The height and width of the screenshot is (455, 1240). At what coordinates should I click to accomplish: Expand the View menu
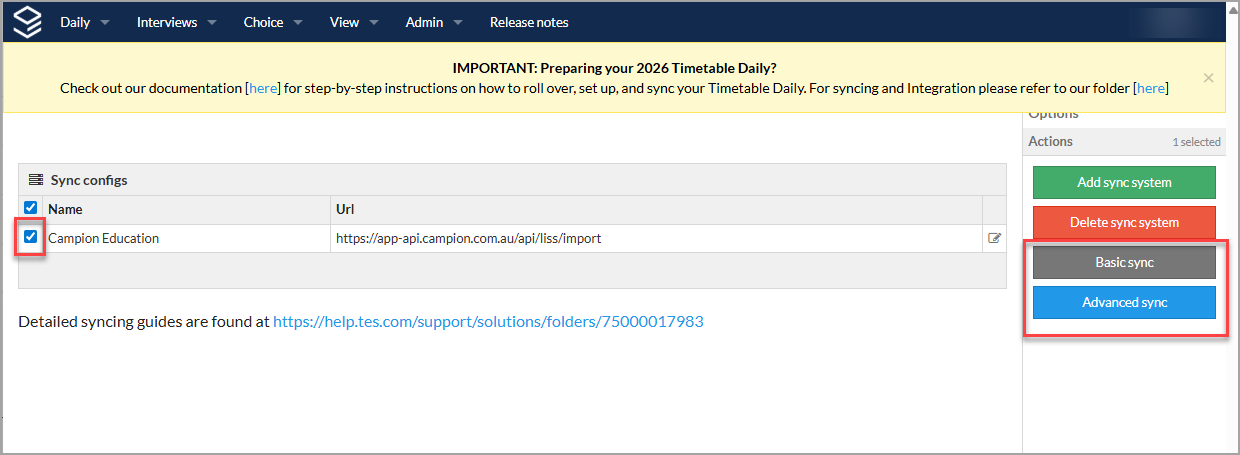354,22
